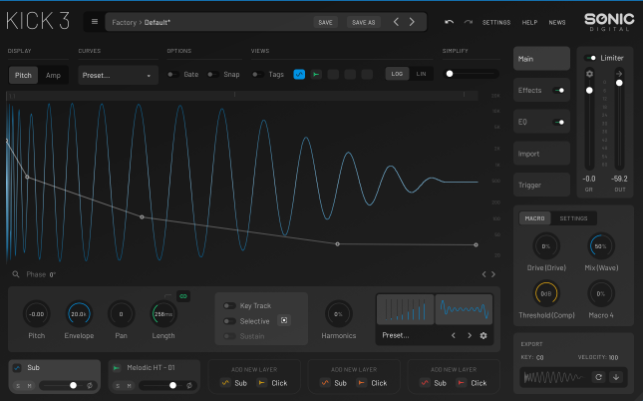
Task: Open the Main page
Action: (542, 59)
